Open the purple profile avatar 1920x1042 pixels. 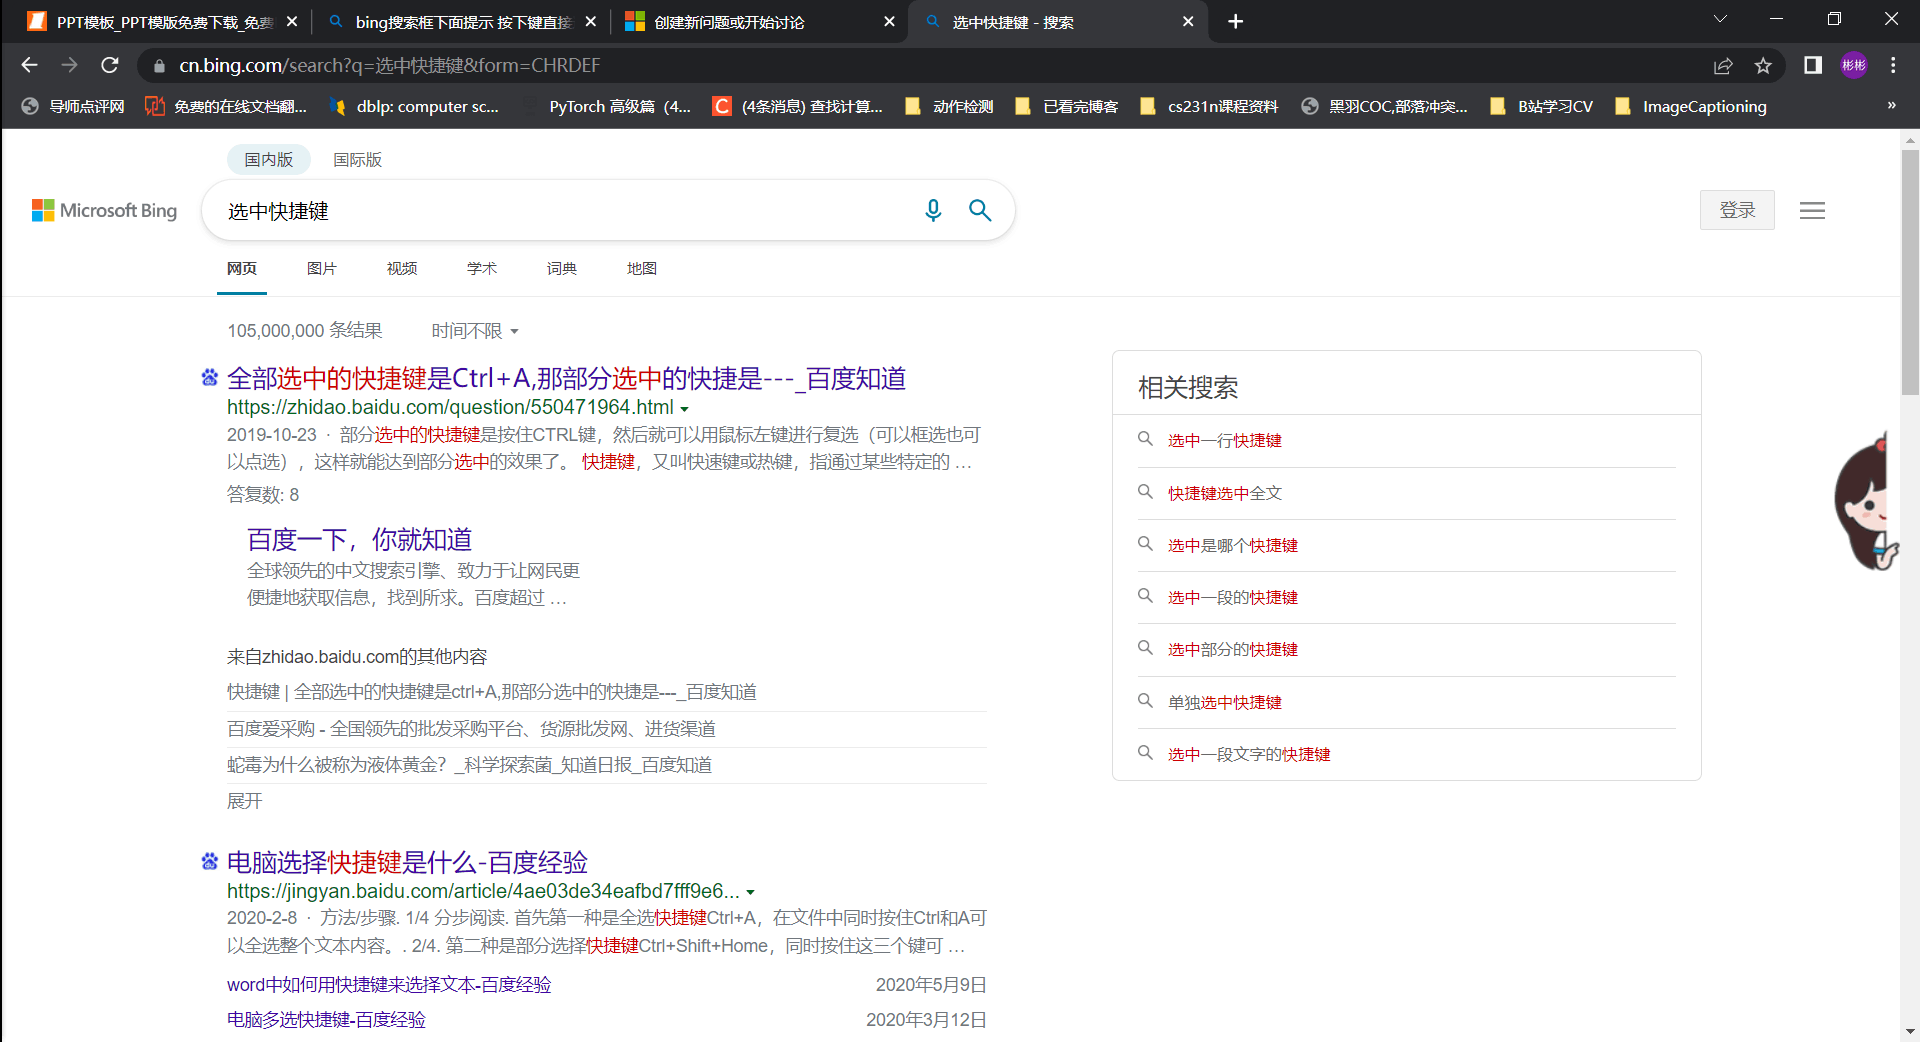click(x=1854, y=65)
